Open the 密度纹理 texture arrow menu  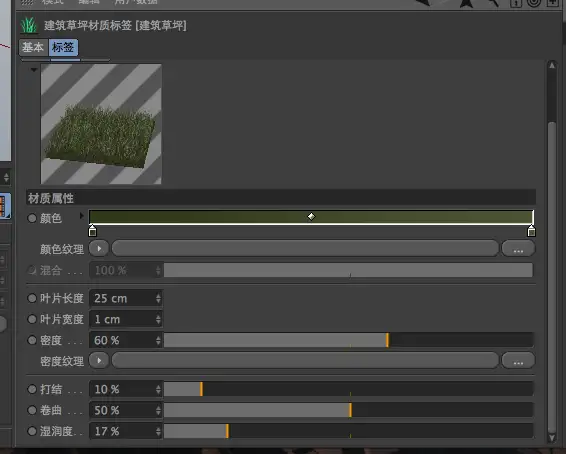coord(99,361)
